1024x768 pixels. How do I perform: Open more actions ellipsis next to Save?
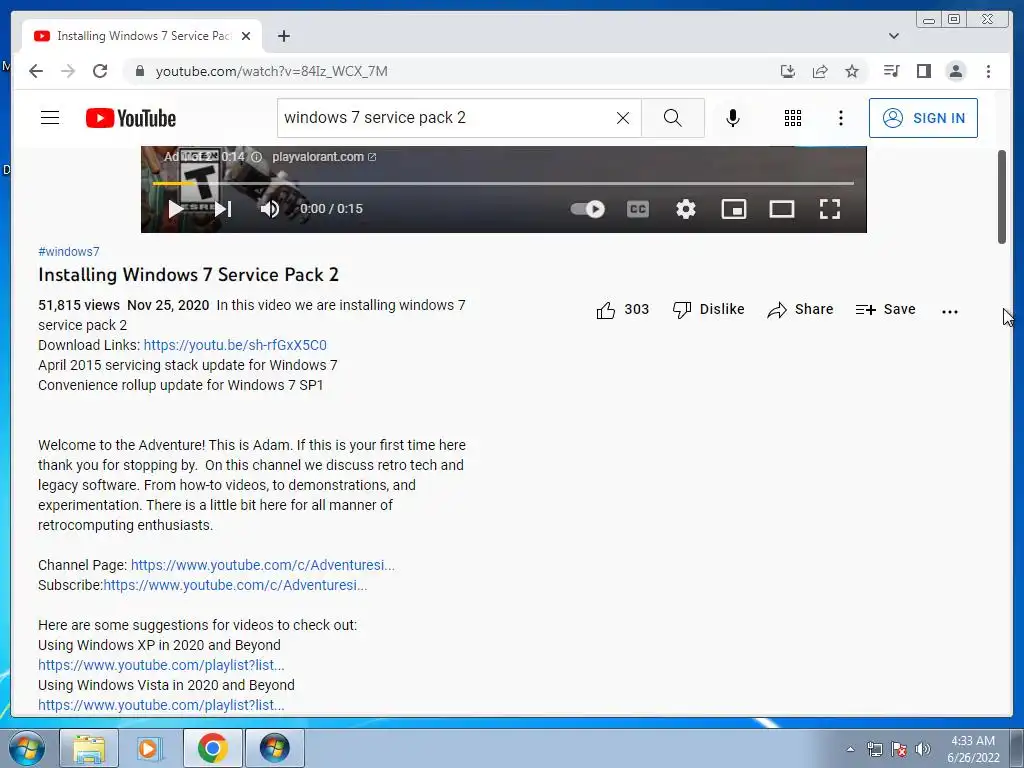(950, 312)
